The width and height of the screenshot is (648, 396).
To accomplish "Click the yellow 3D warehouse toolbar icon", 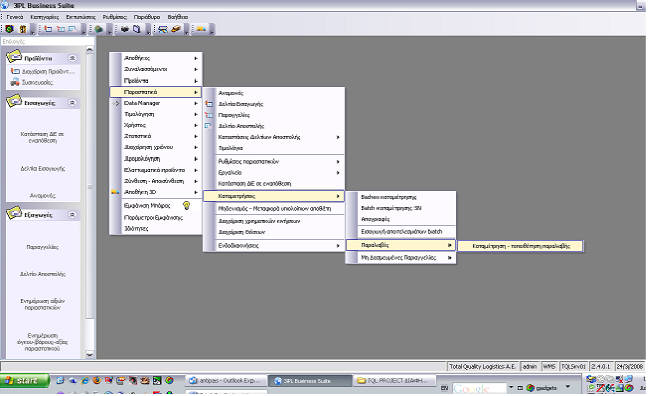I will pyautogui.click(x=201, y=29).
